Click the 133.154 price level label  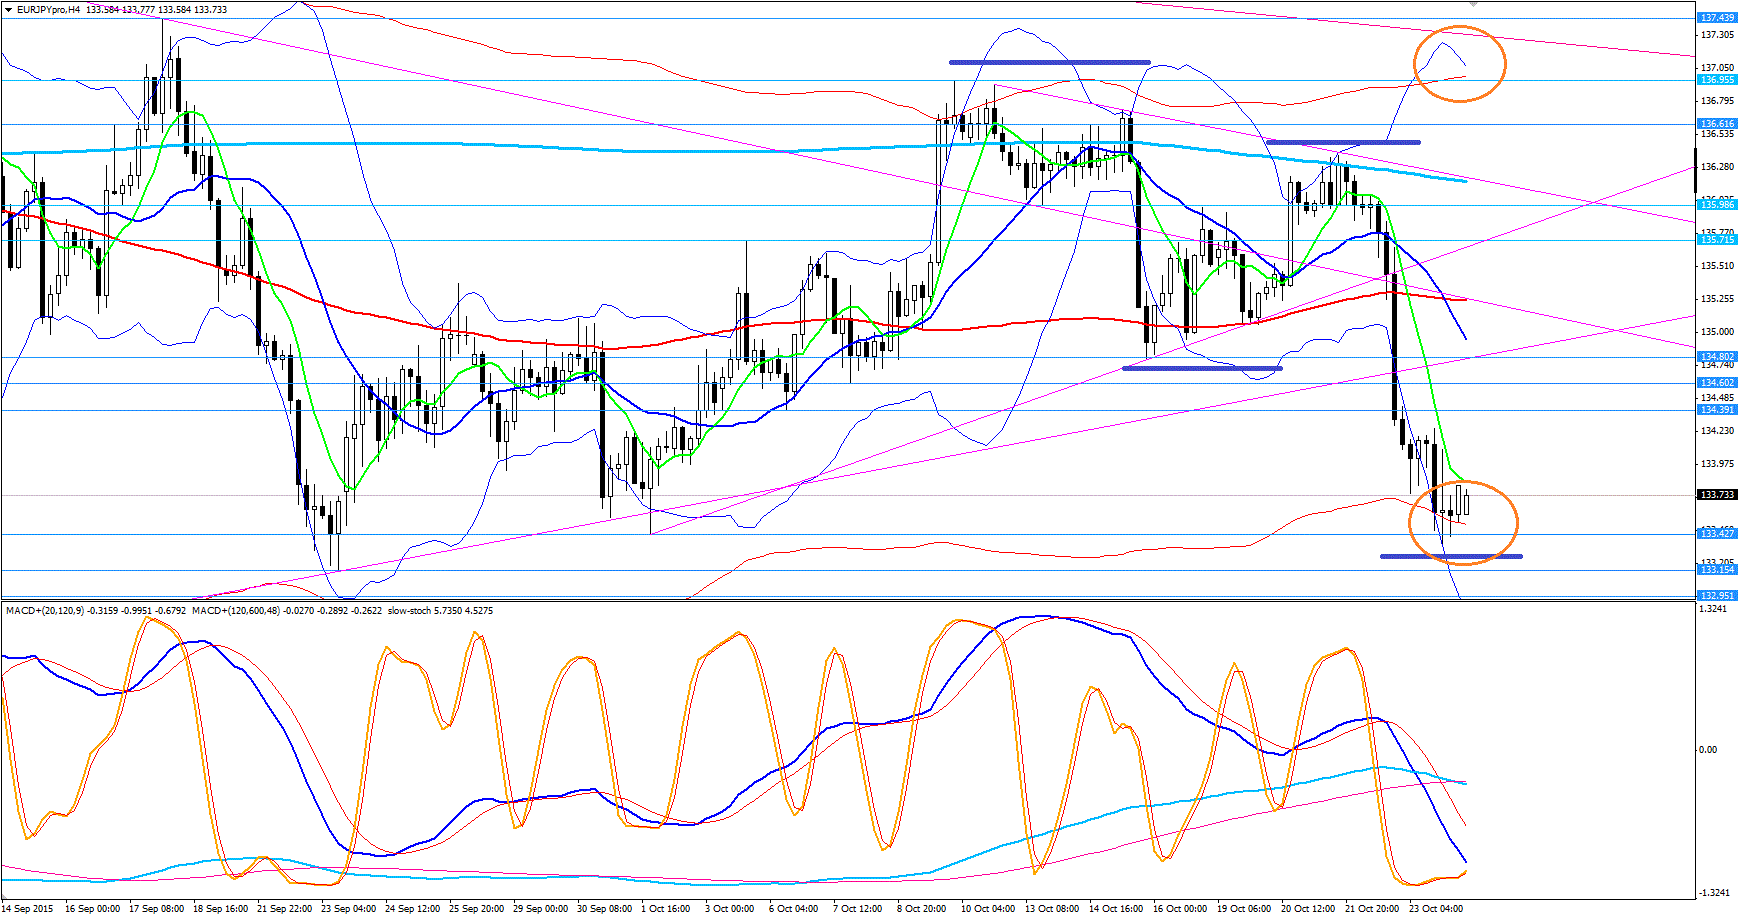pos(1717,570)
